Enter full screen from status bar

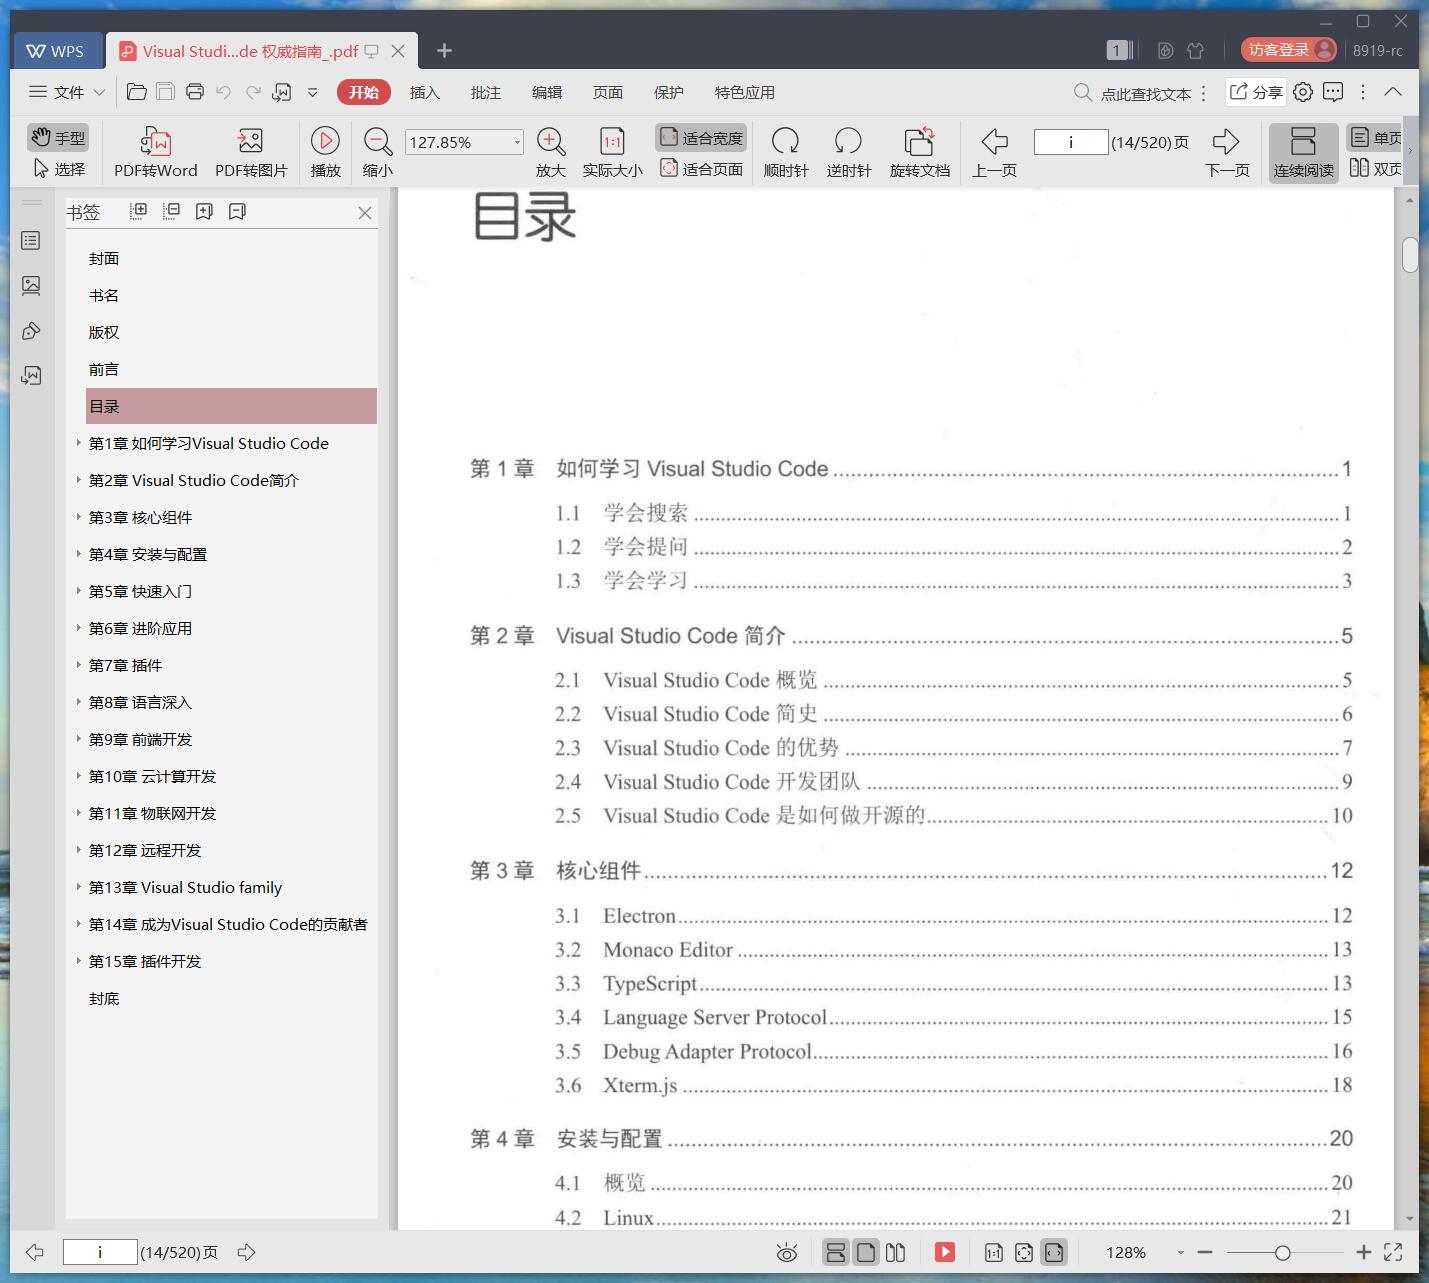(1393, 1252)
